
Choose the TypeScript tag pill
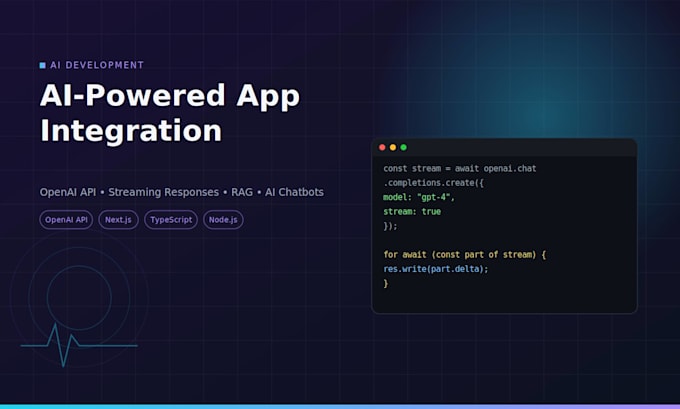point(171,220)
